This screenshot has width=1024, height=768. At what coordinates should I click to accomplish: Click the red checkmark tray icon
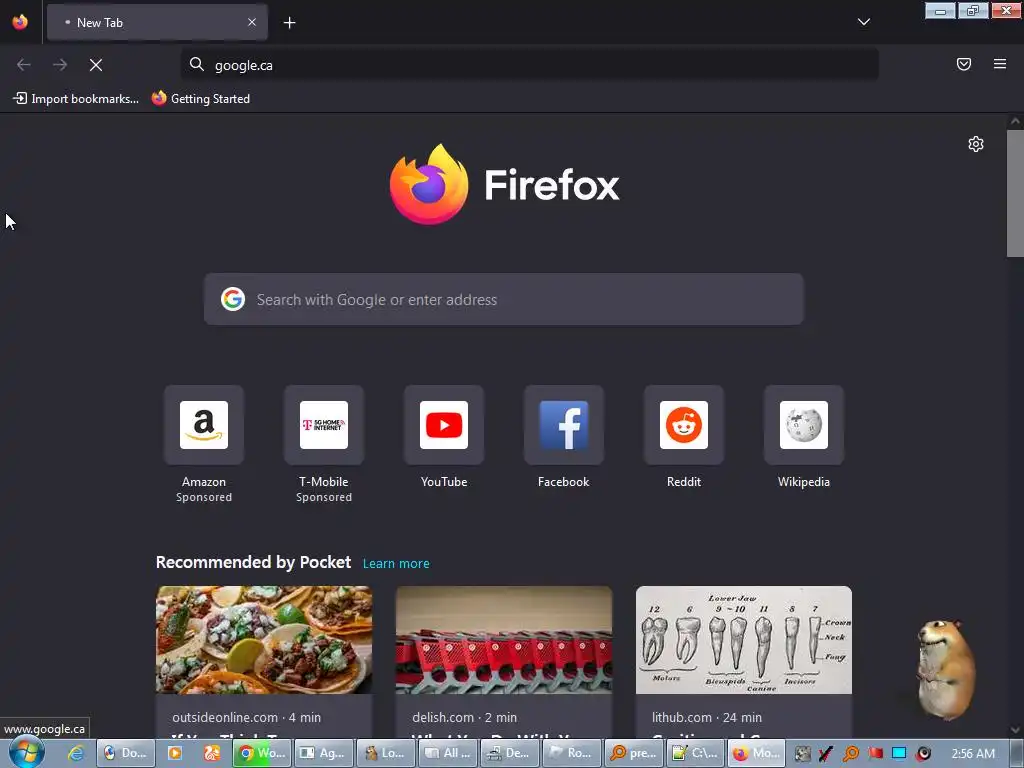click(826, 753)
